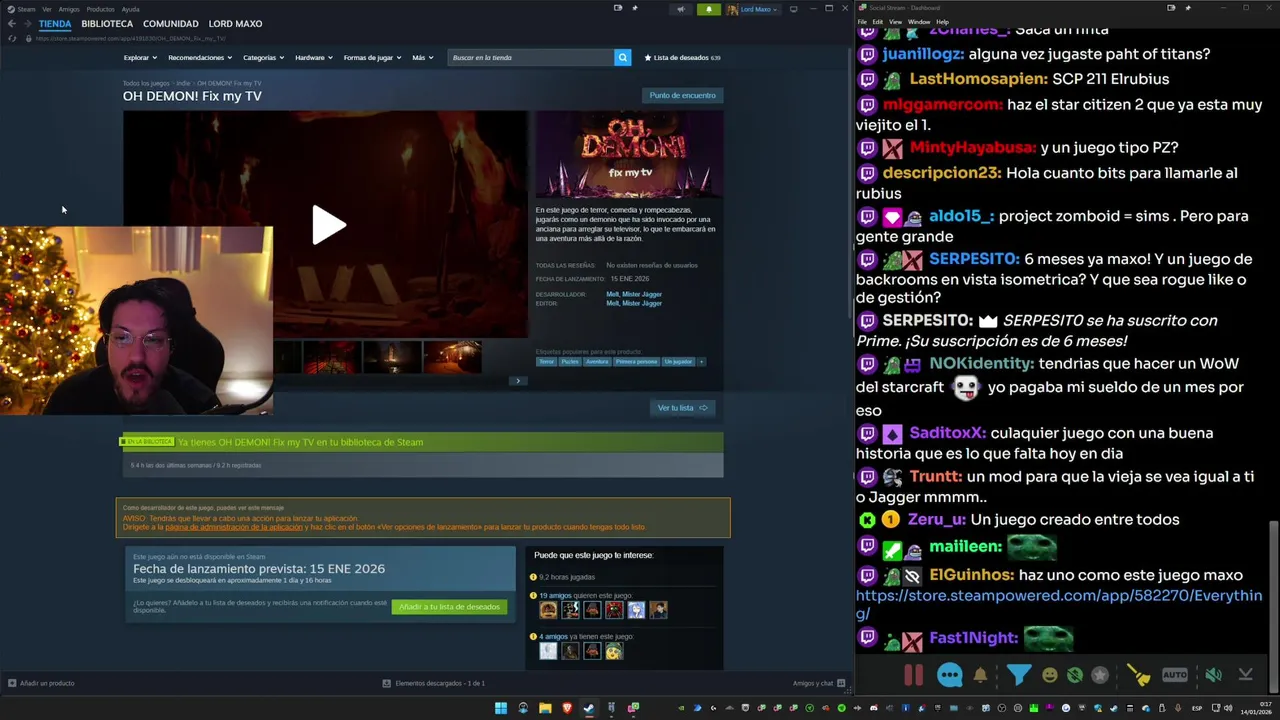1280x720 pixels.
Task: Select the Terror tag
Action: [546, 361]
